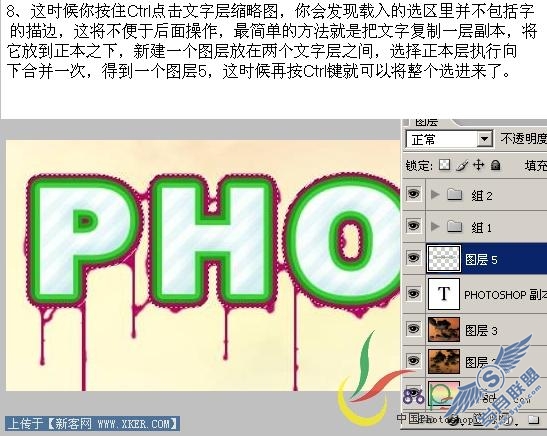Hide the PHOTOSHOP 副本 text layer
The image size is (547, 436).
pyautogui.click(x=413, y=294)
